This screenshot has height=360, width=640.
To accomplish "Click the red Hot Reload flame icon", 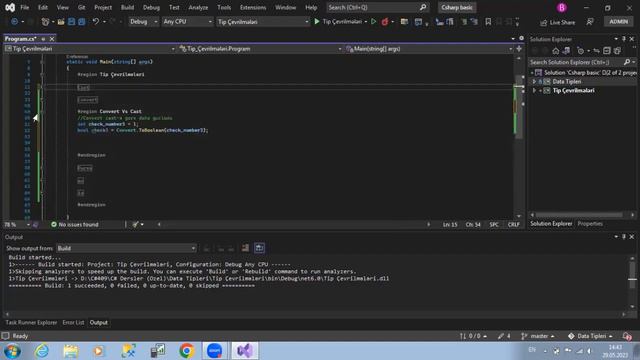I will coord(384,22).
